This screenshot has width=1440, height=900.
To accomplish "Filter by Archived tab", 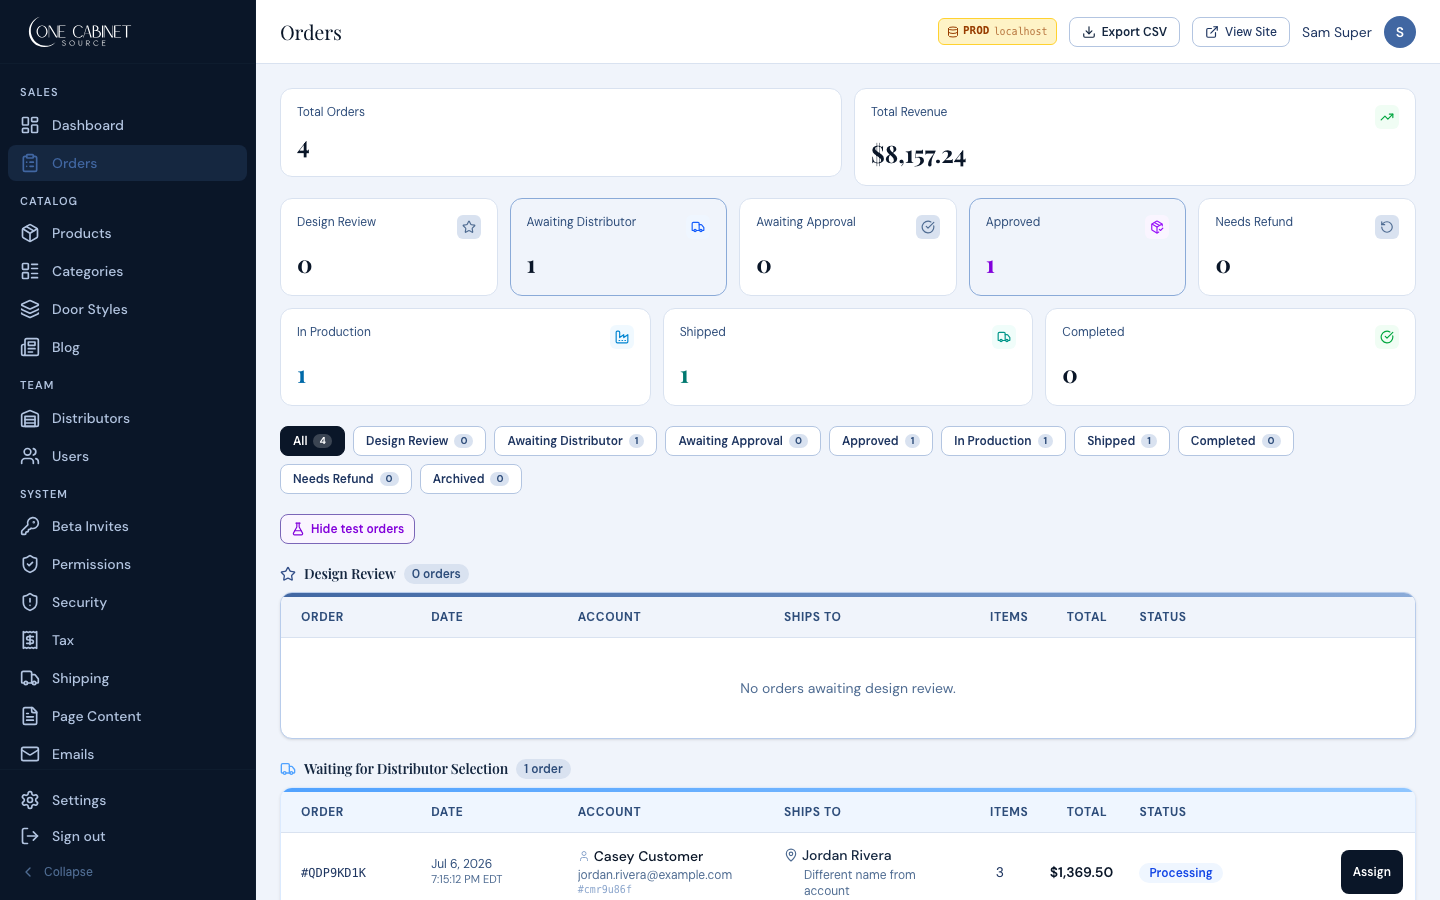I will coord(471,479).
